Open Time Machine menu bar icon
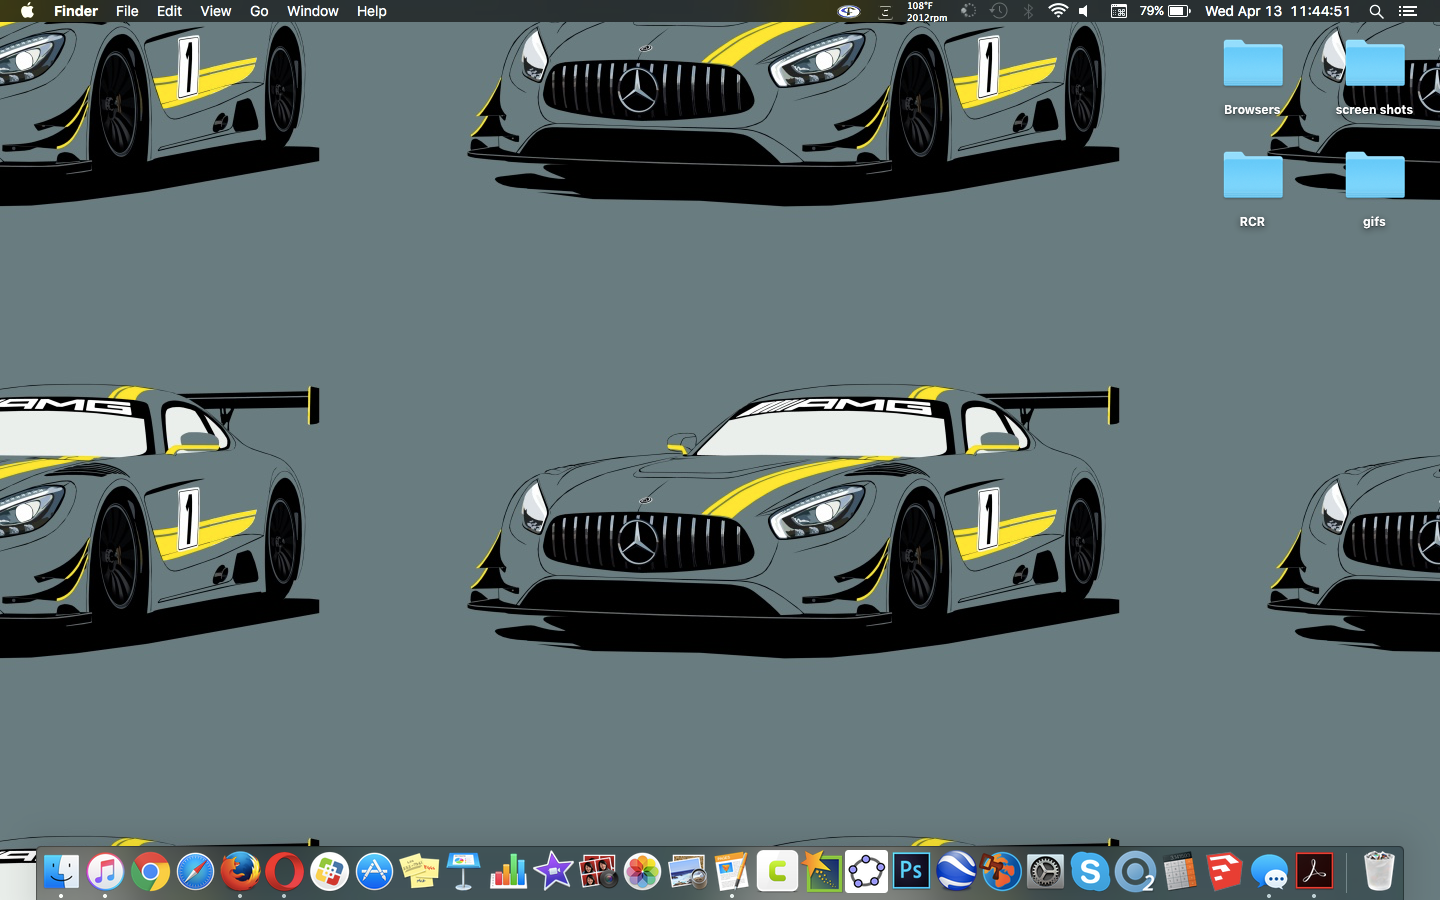This screenshot has width=1440, height=900. click(998, 11)
